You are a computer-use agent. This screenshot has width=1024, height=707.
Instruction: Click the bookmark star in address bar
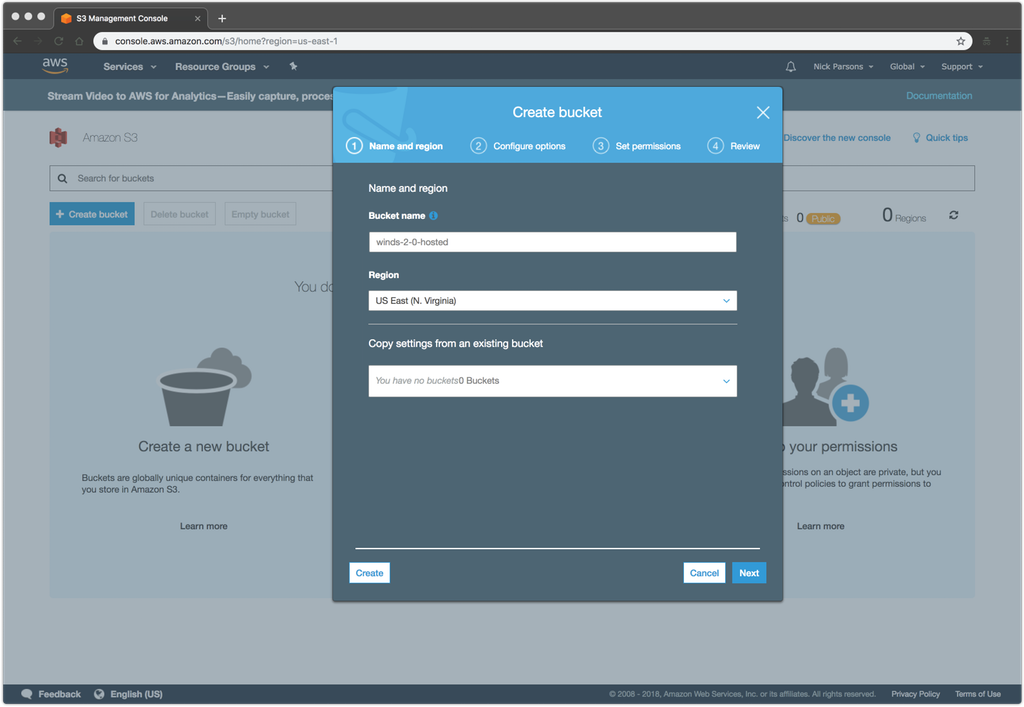pyautogui.click(x=960, y=41)
